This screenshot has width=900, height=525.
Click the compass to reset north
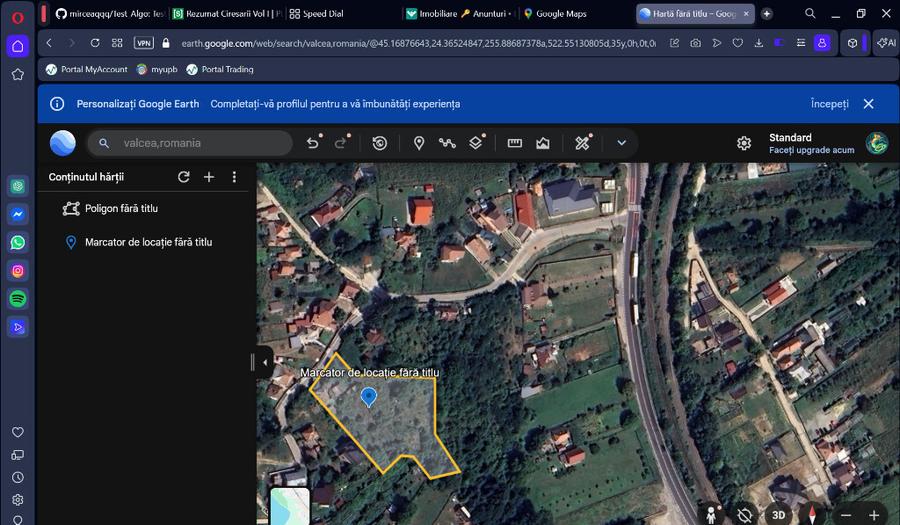click(x=812, y=514)
